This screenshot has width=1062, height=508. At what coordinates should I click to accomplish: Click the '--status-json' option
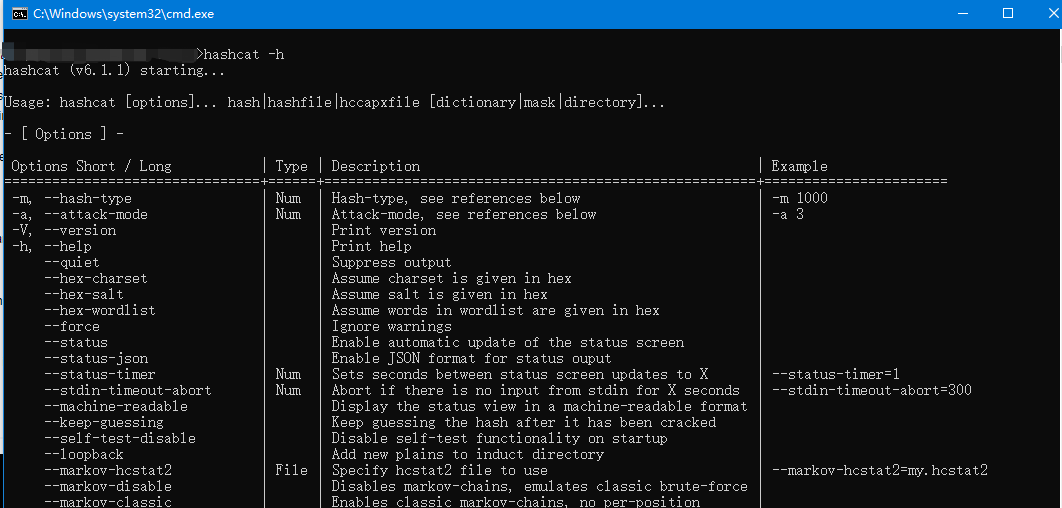(x=95, y=358)
